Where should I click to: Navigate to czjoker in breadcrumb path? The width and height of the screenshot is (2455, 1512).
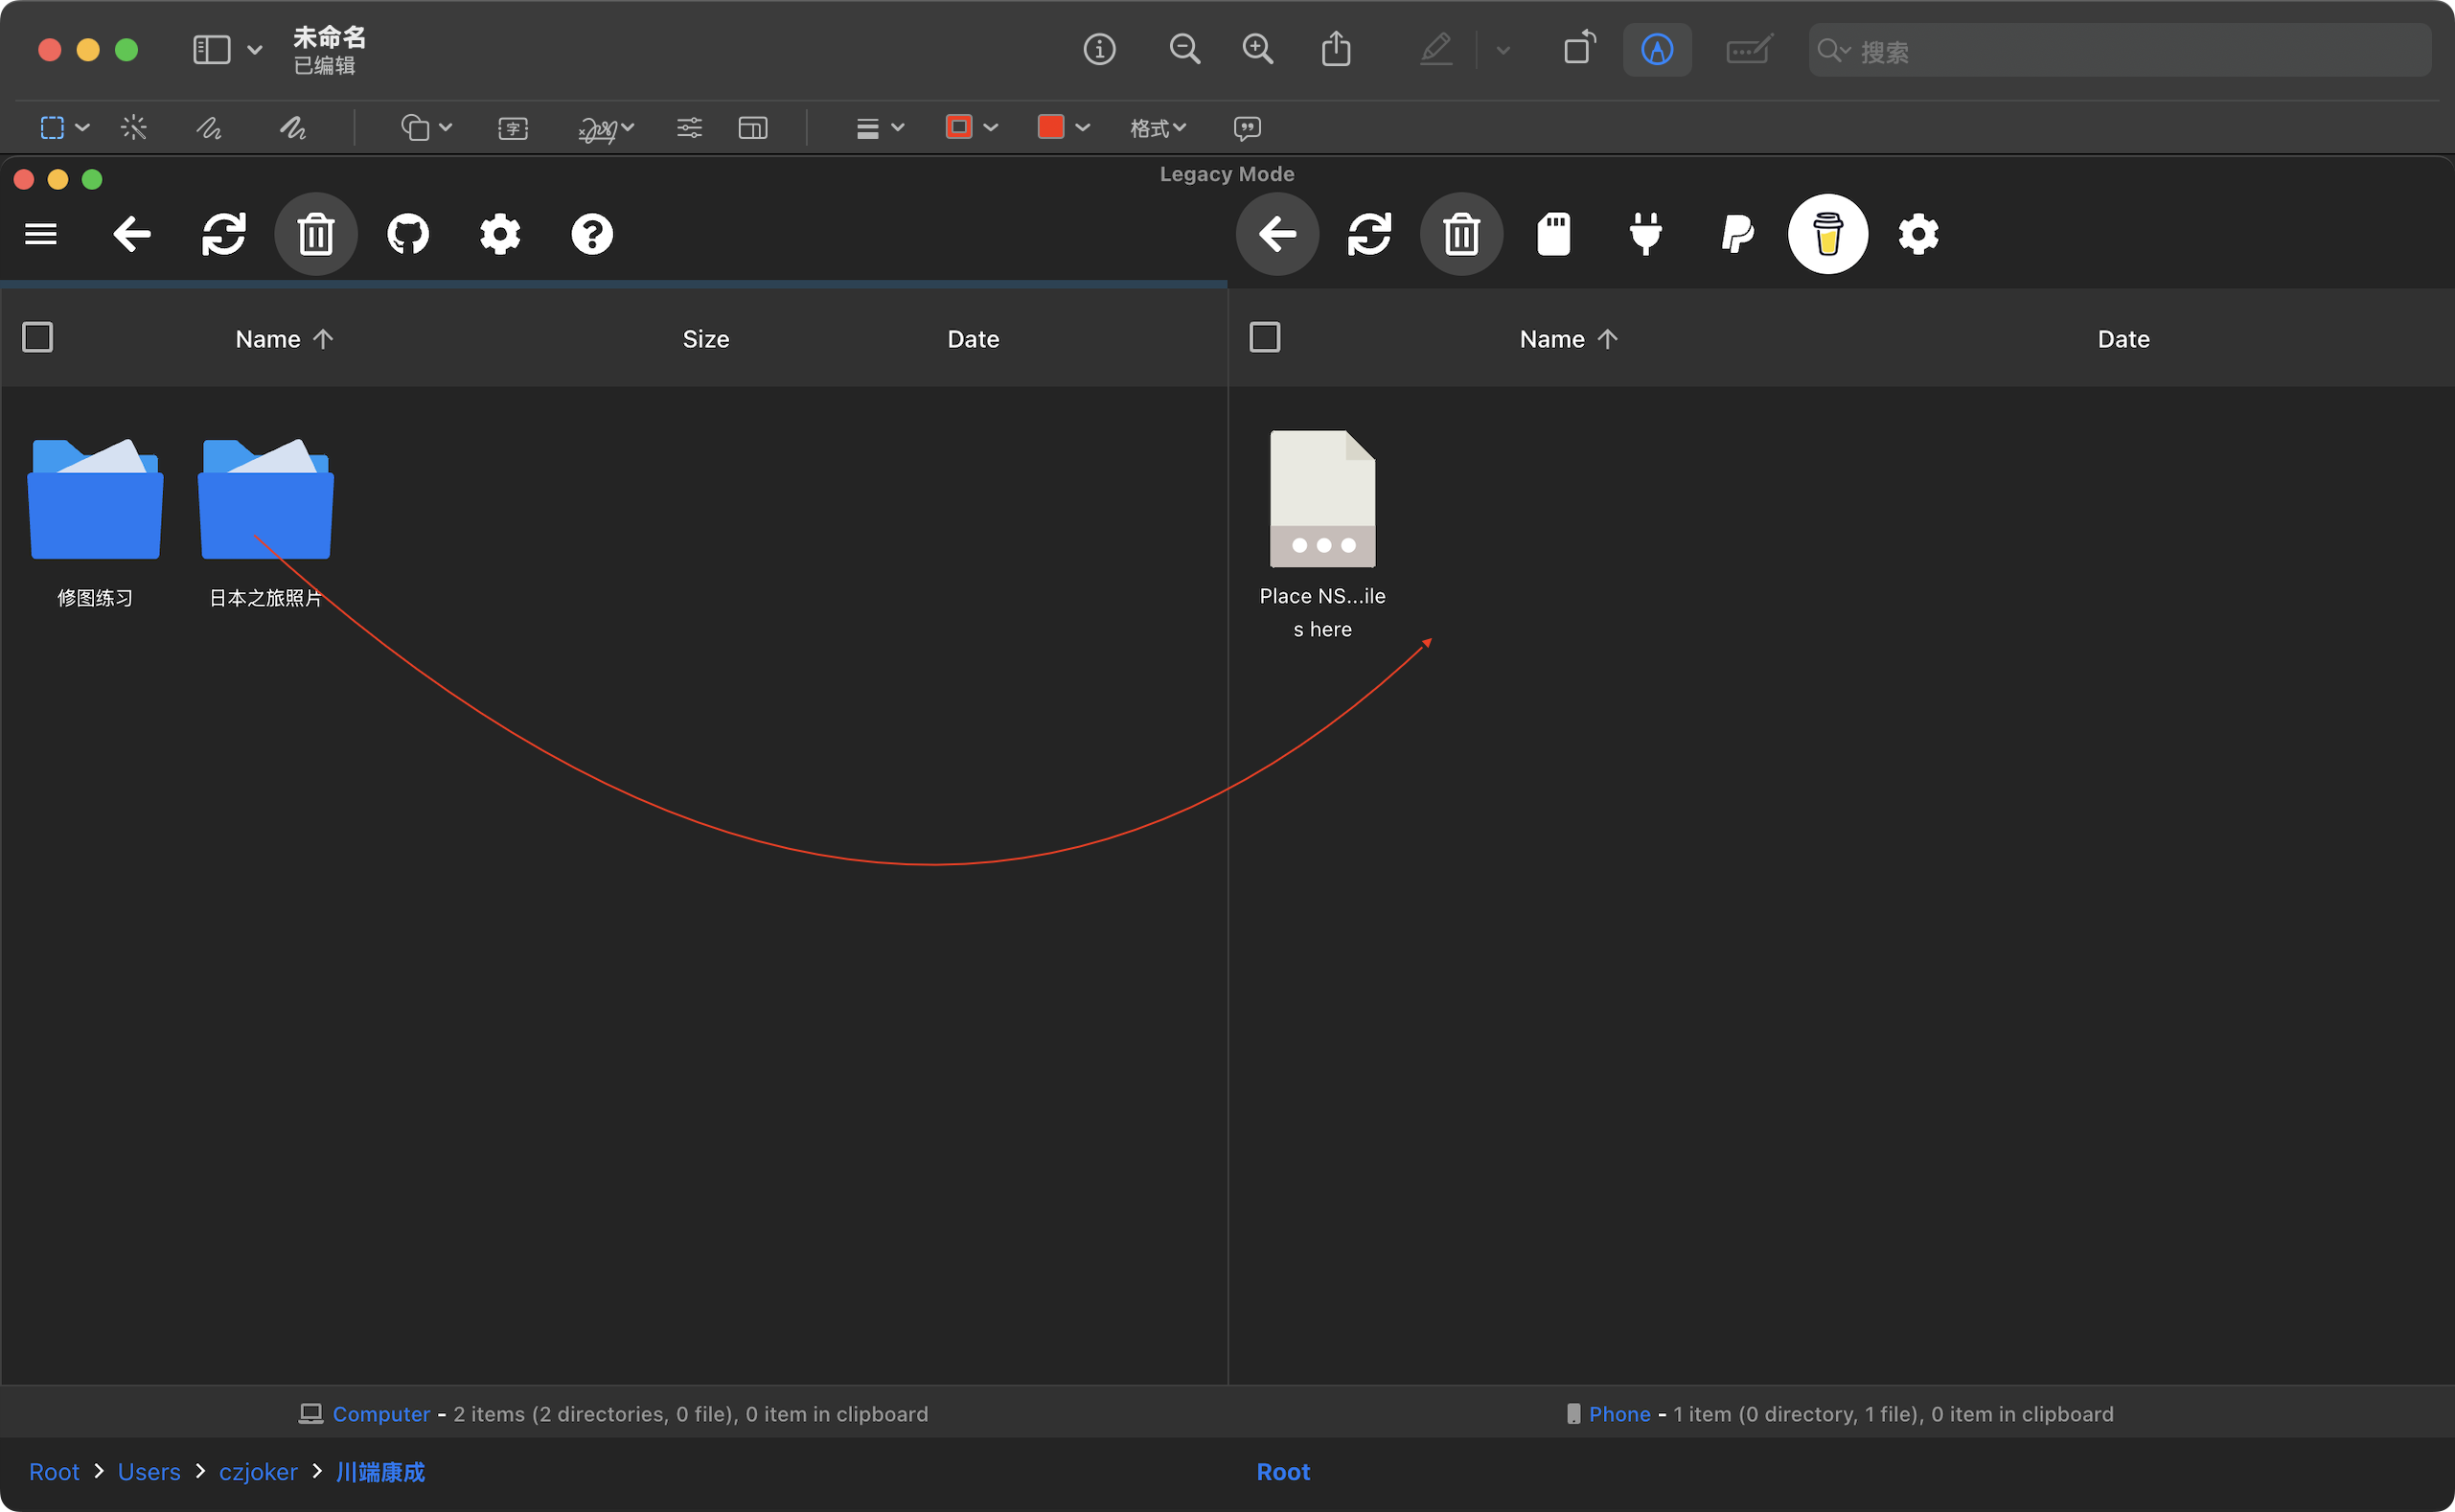258,1471
